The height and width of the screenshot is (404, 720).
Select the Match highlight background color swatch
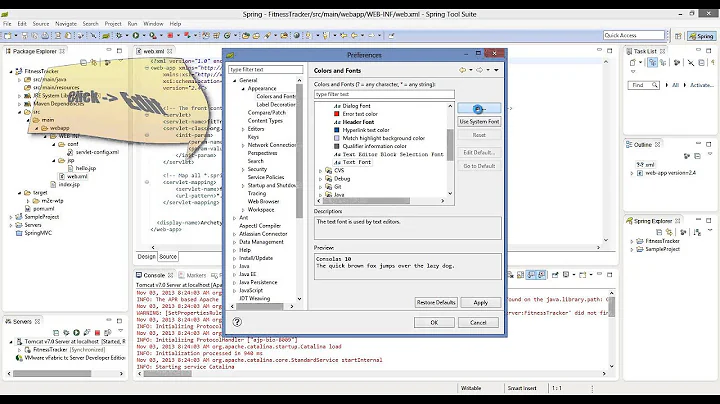point(336,138)
